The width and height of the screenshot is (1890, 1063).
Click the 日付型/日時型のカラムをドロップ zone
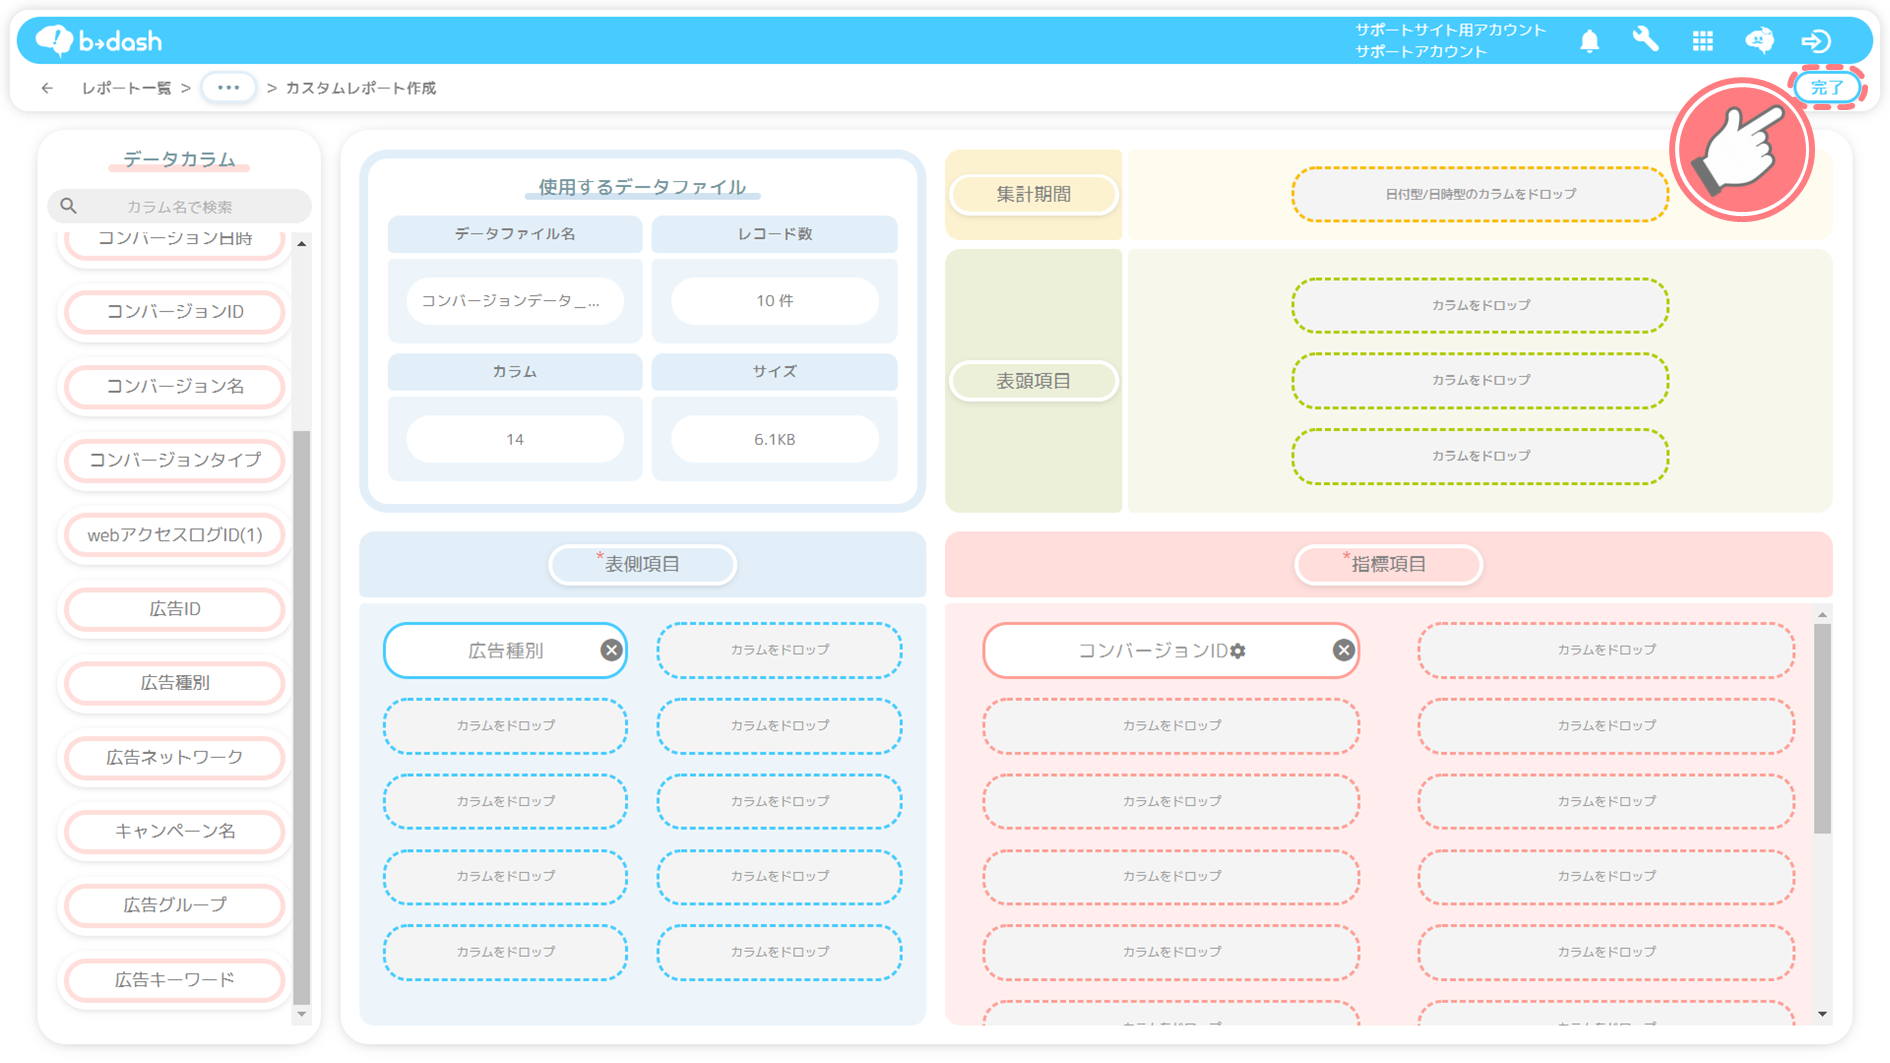point(1480,194)
